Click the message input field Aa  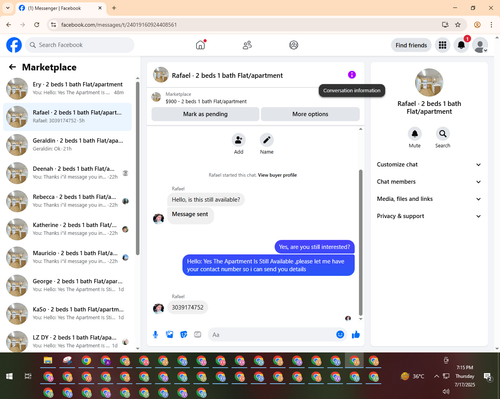272,334
